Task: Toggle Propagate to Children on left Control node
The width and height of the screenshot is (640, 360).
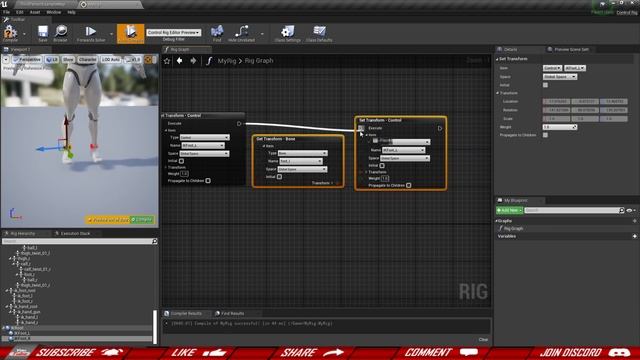Action: click(208, 181)
